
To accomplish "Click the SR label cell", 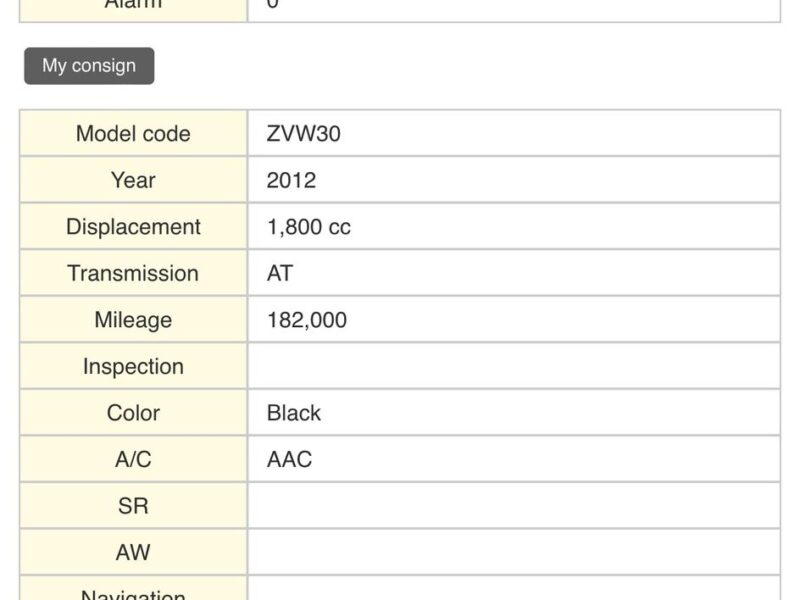I will pyautogui.click(x=133, y=506).
